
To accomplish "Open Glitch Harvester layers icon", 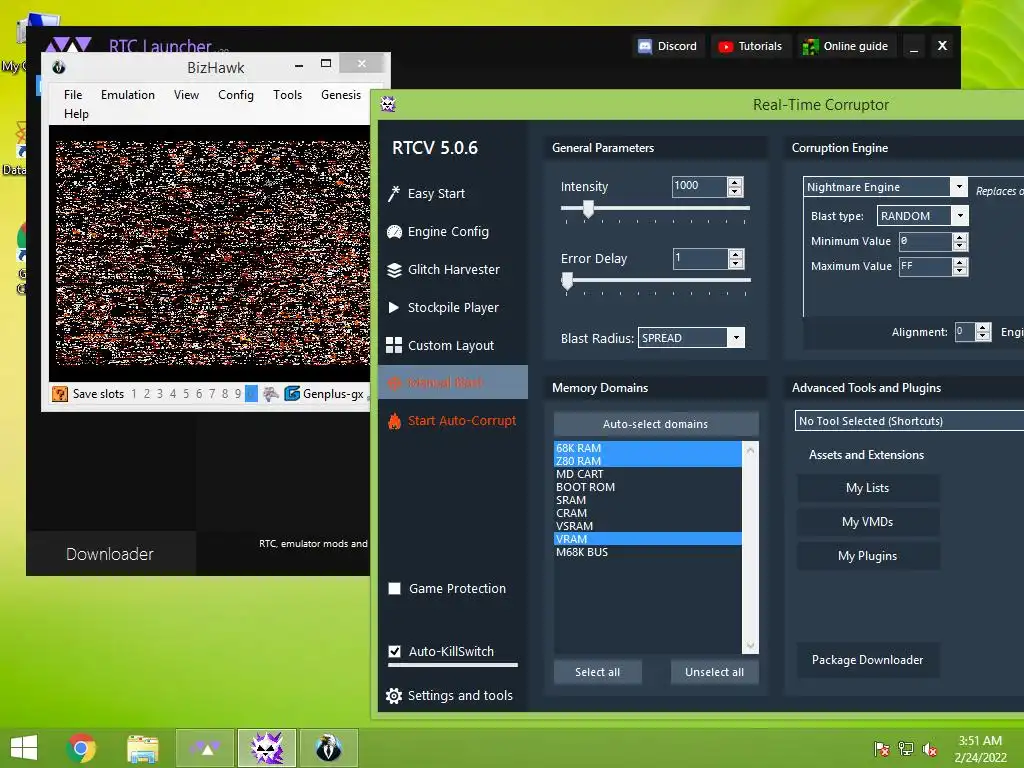I will [x=394, y=270].
